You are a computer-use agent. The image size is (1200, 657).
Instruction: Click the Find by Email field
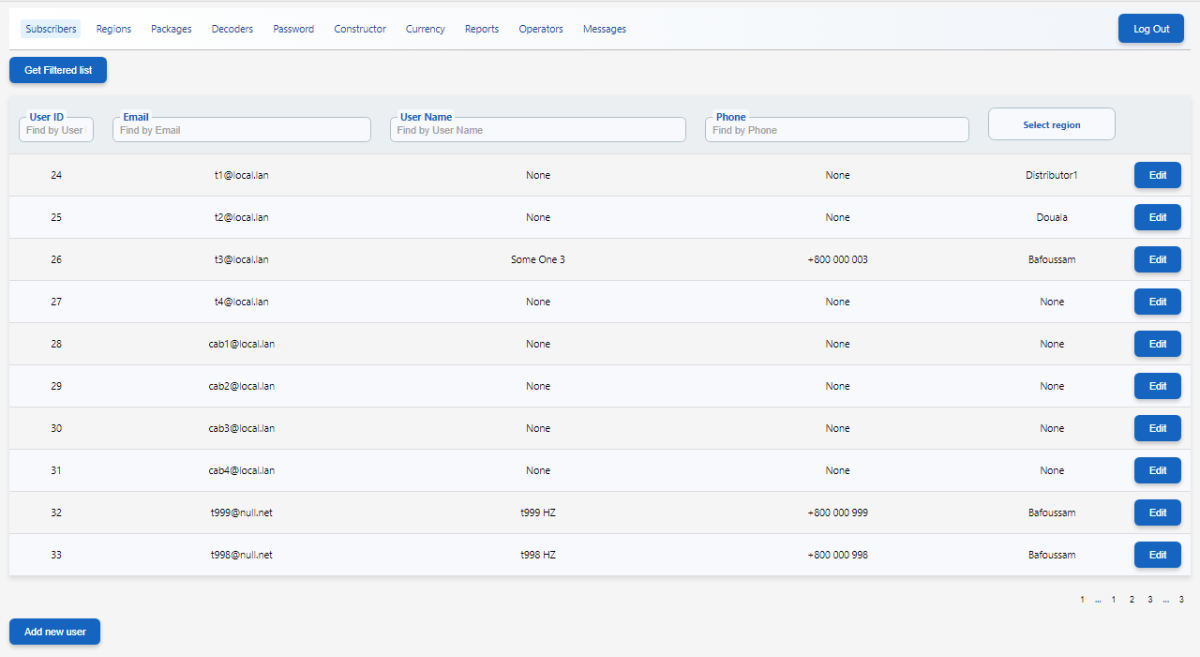click(x=241, y=130)
